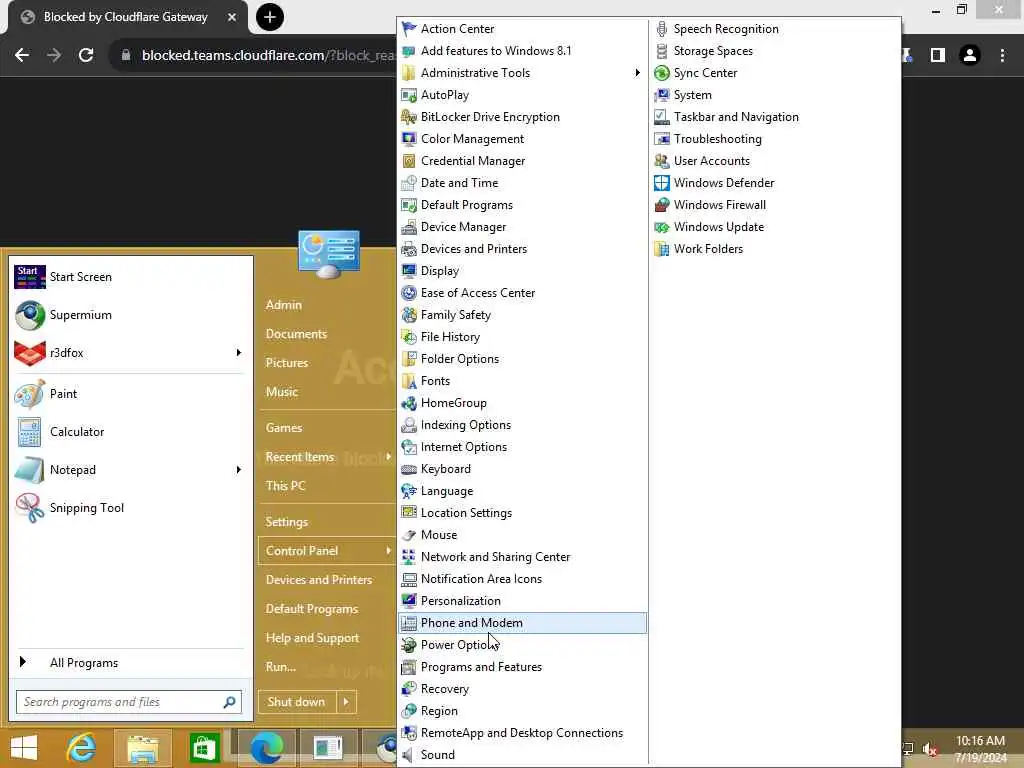Screen dimensions: 1024x768
Task: Click the muted volume tray icon
Action: tap(930, 749)
